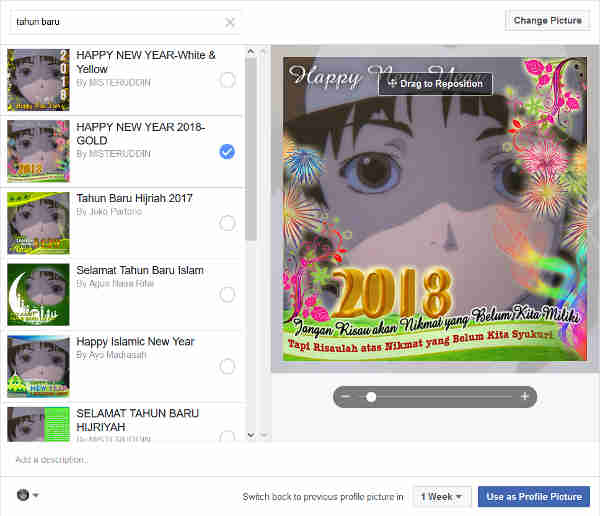
Task: Open the audience privacy selector dropdown
Action: pos(28,495)
